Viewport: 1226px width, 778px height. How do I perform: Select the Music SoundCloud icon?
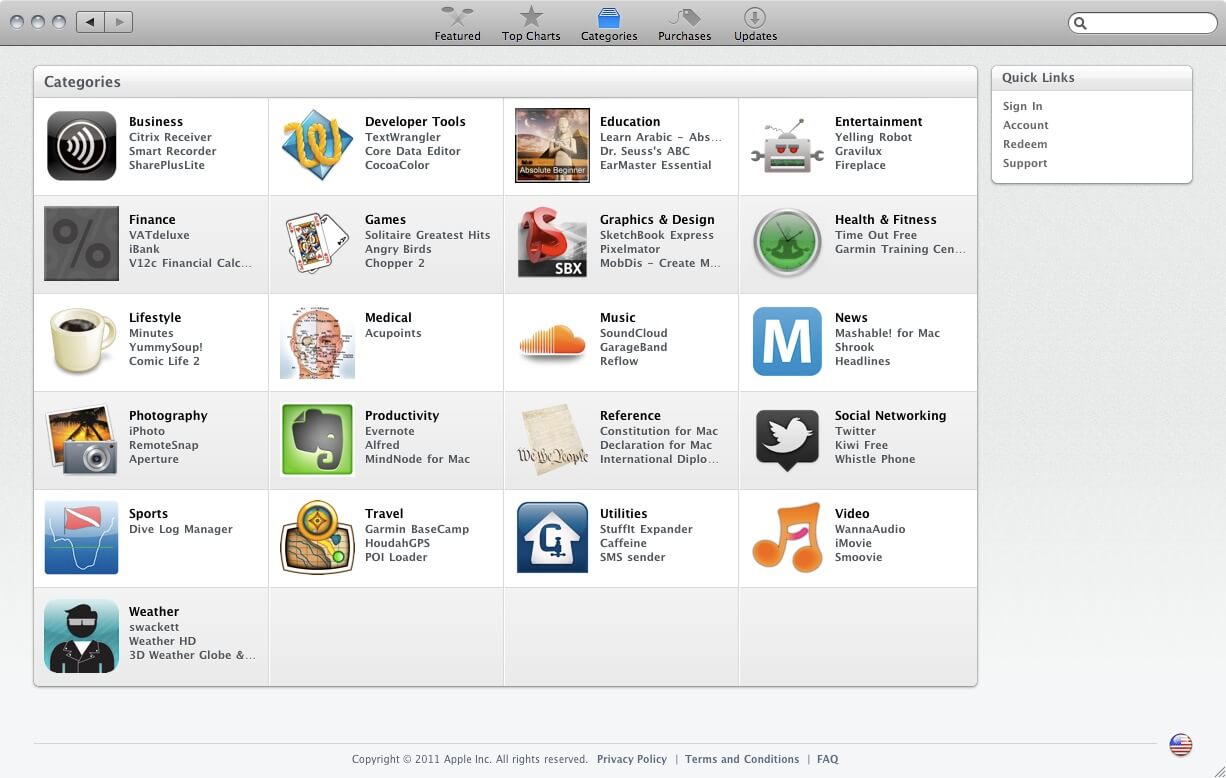pos(552,341)
